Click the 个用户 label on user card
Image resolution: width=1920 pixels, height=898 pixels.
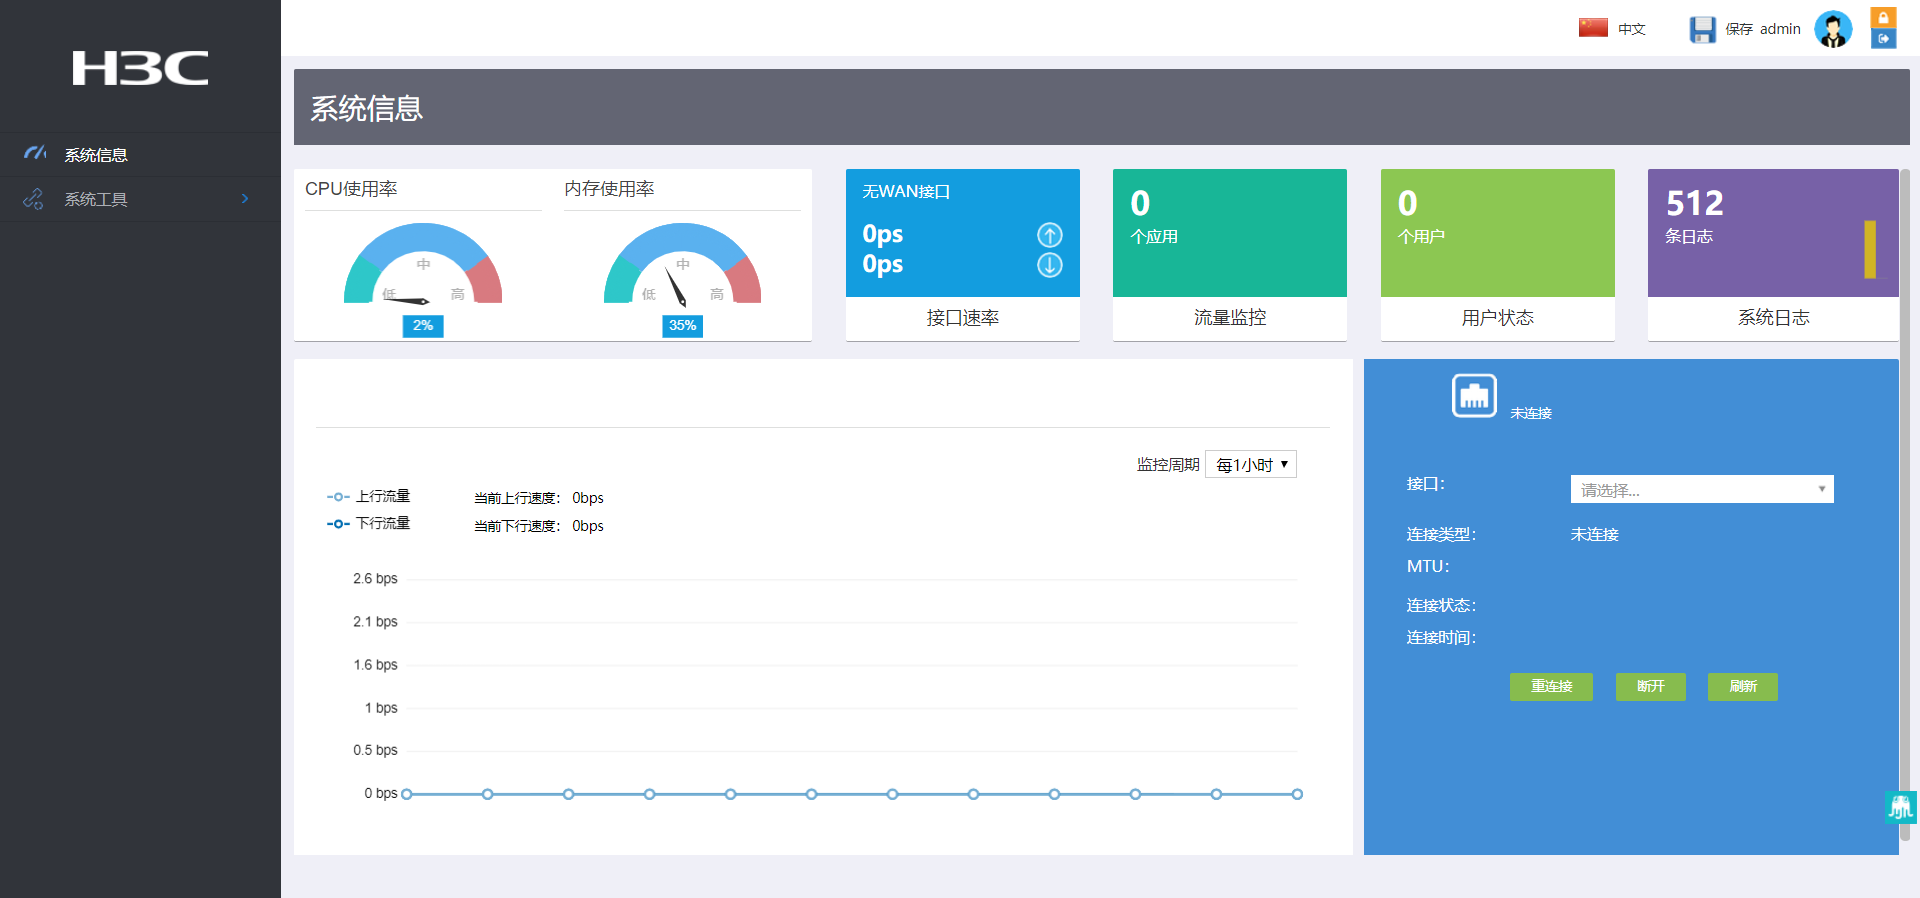tap(1421, 237)
